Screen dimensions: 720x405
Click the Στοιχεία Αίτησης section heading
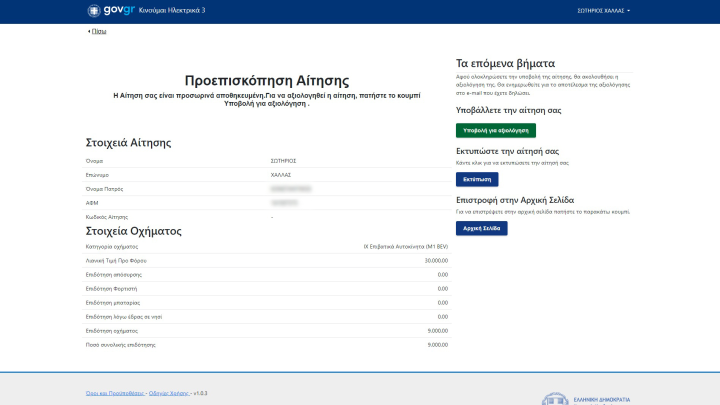tap(129, 143)
